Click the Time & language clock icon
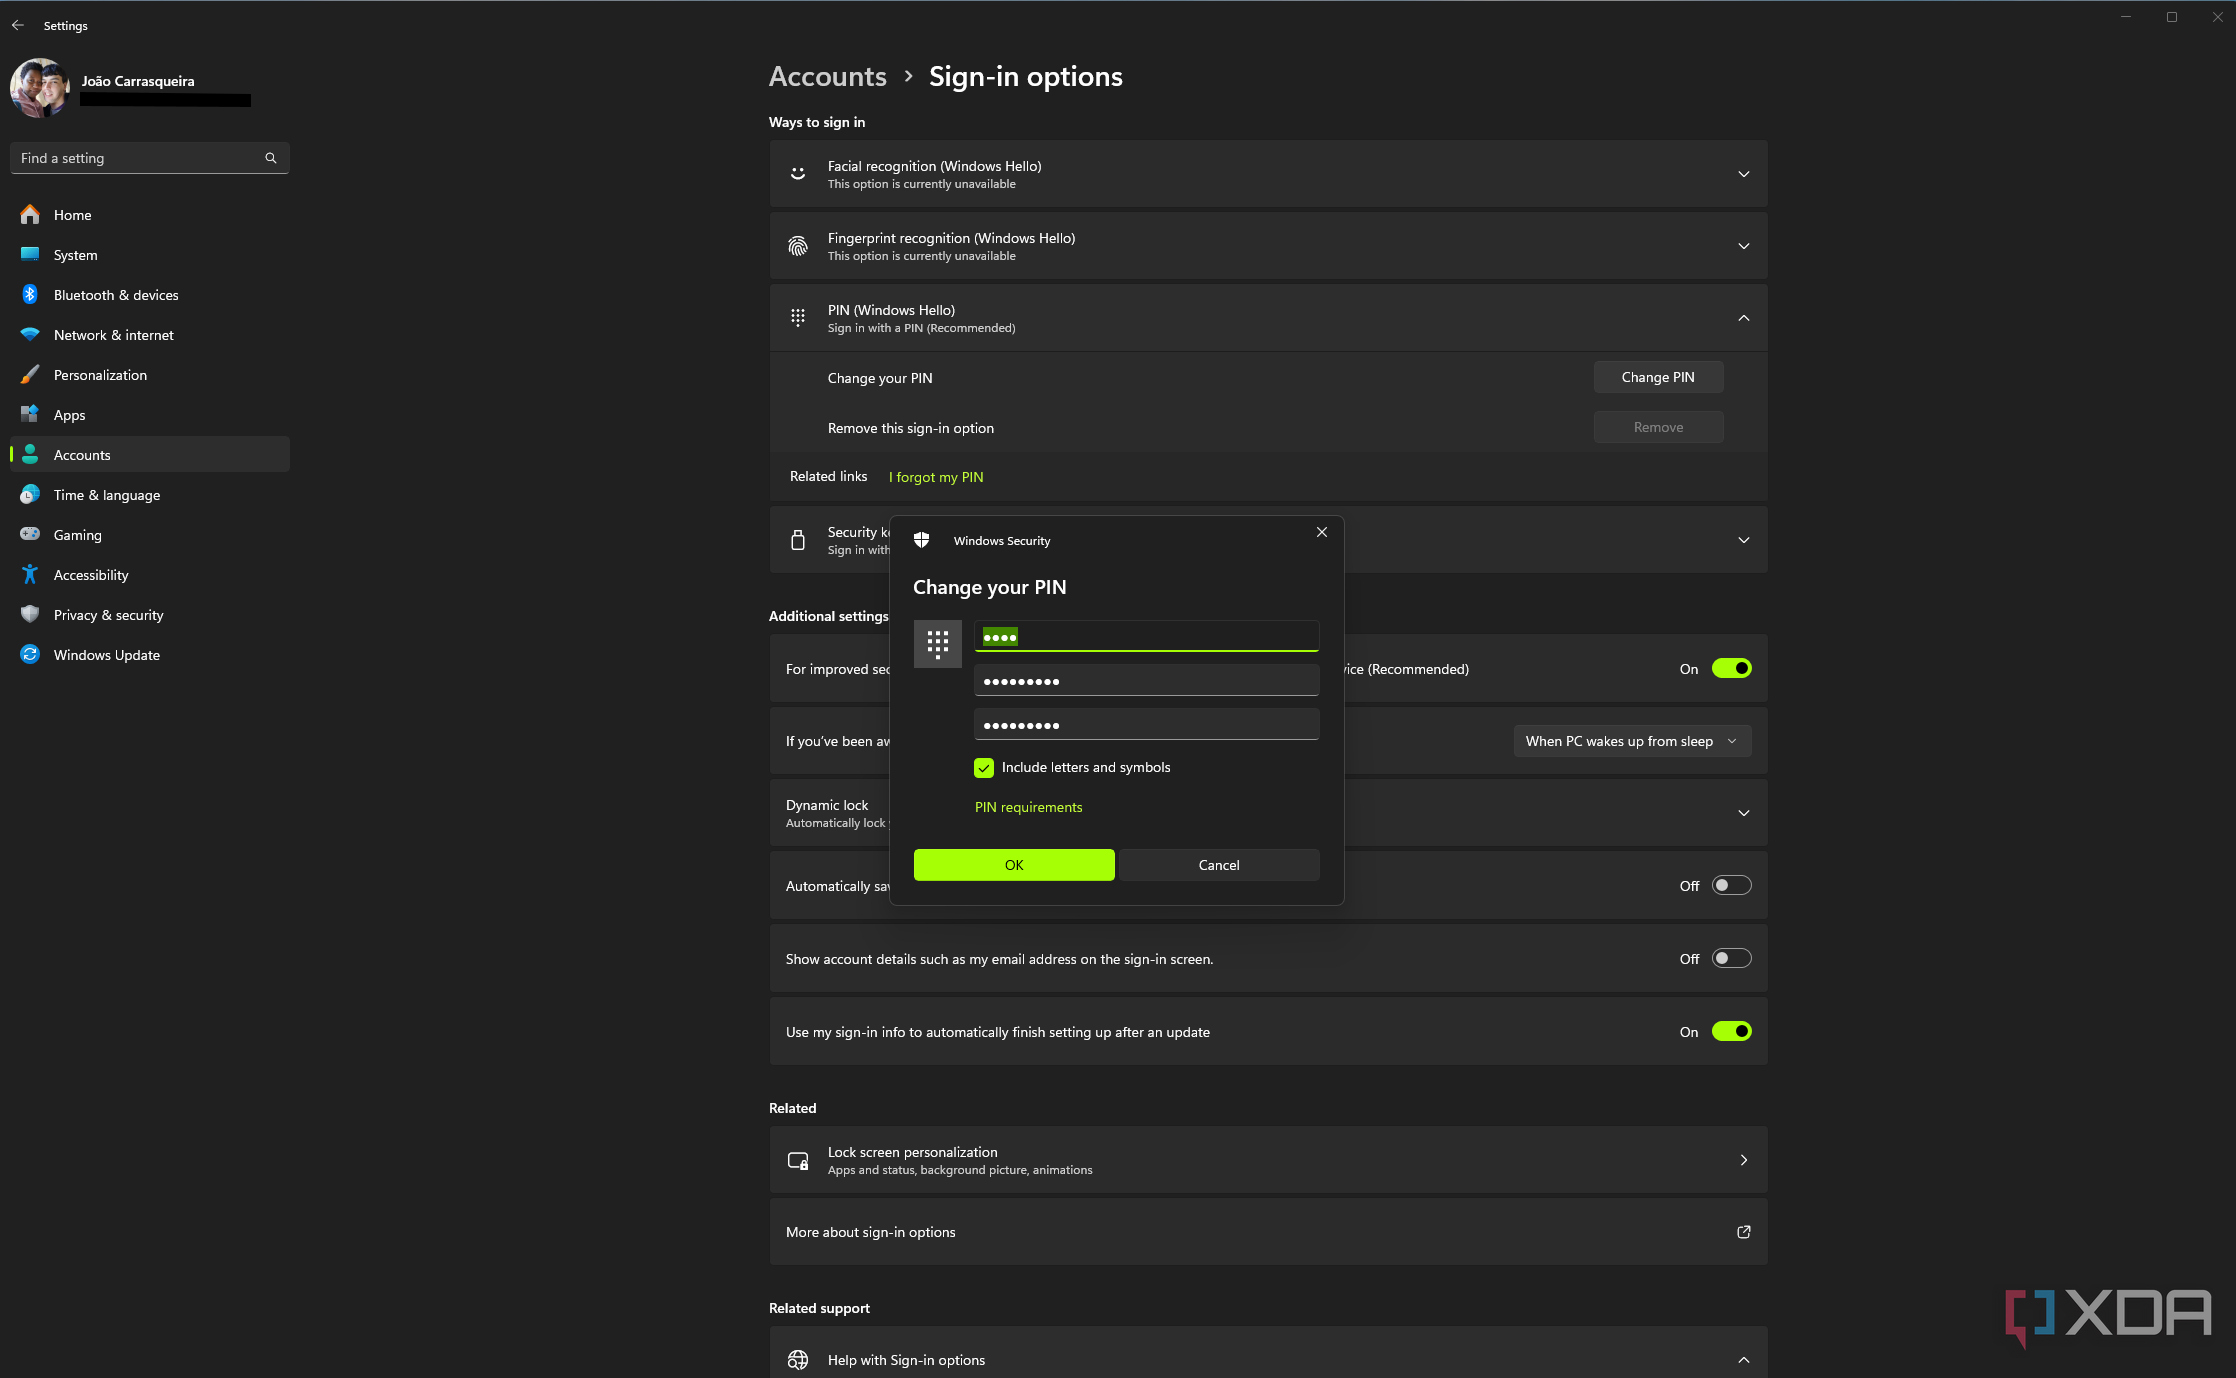This screenshot has height=1378, width=2236. [30, 494]
